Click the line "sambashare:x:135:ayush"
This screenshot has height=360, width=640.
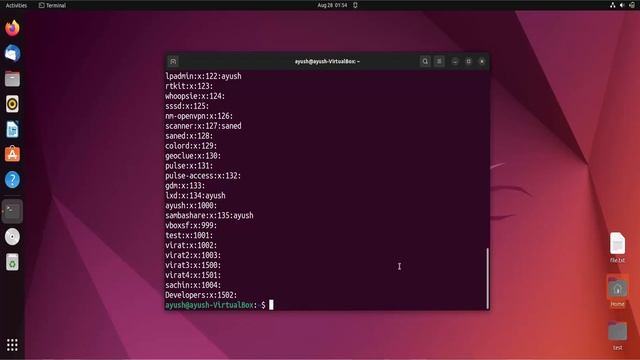pos(209,216)
